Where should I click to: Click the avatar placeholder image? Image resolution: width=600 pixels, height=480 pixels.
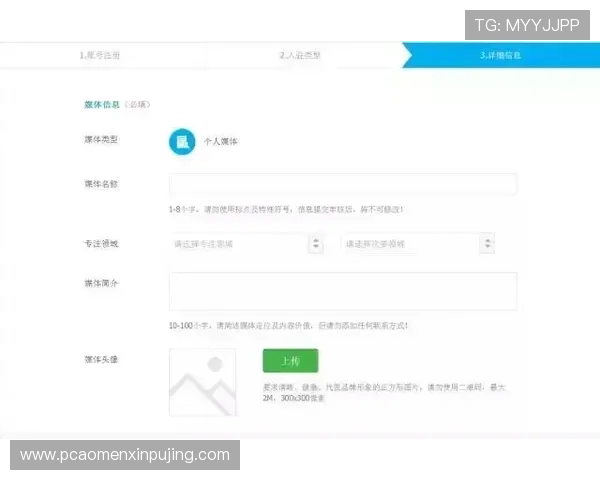(x=202, y=382)
